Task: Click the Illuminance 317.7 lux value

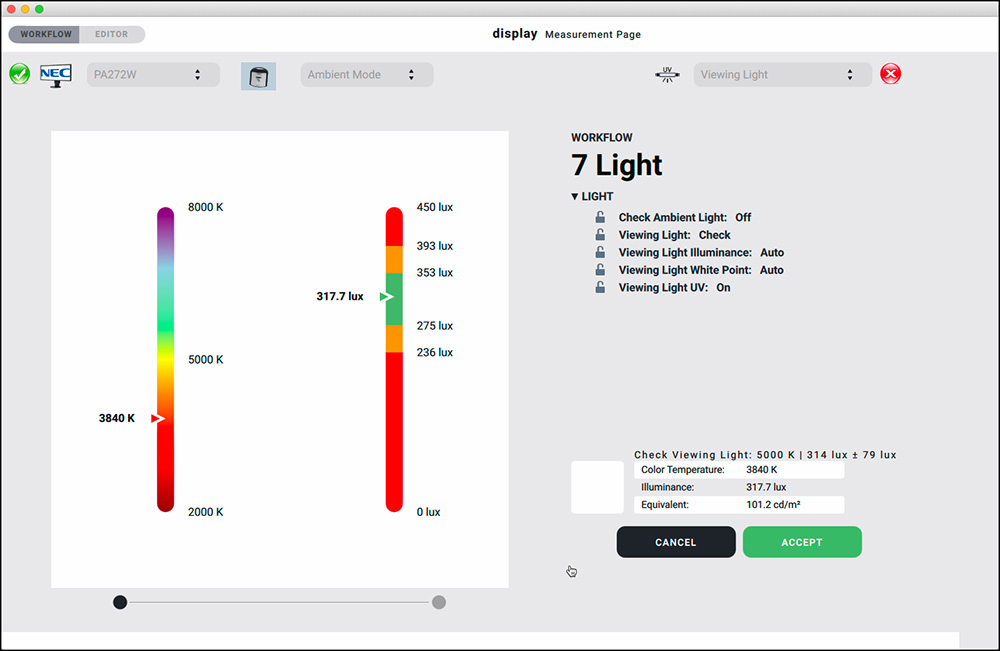Action: coord(766,487)
